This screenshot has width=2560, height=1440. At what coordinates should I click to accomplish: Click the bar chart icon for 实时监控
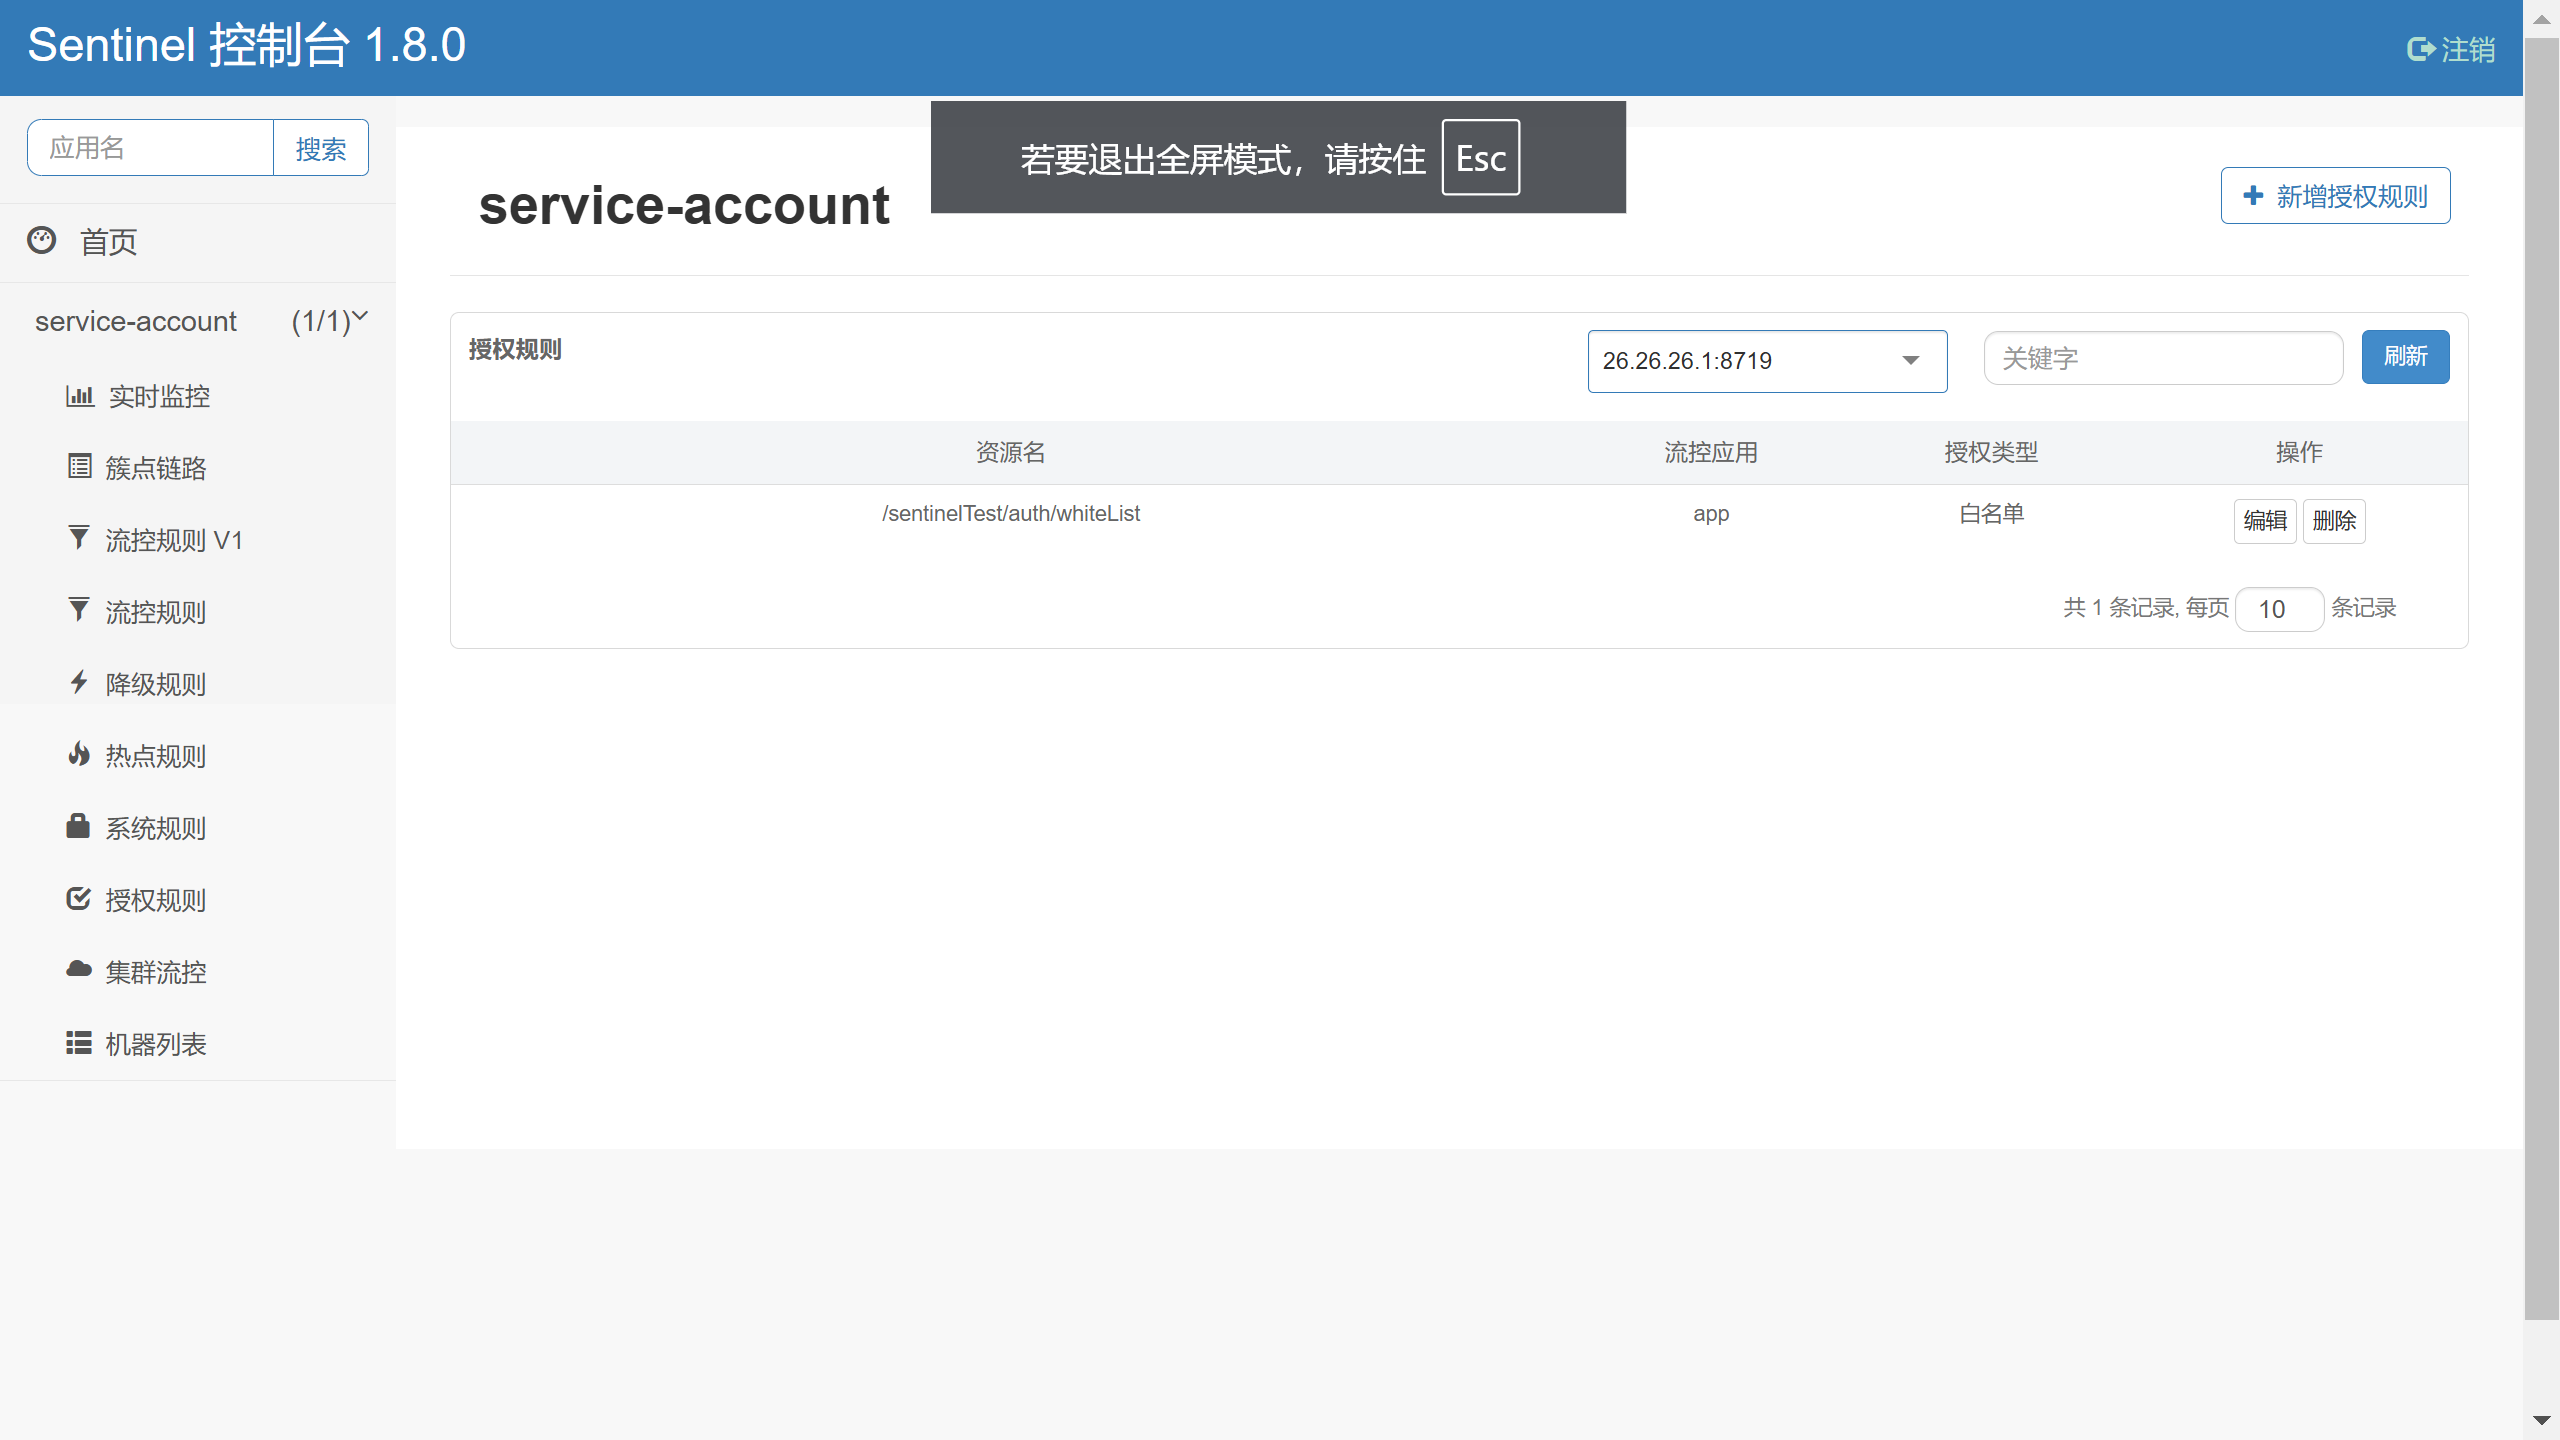(80, 396)
